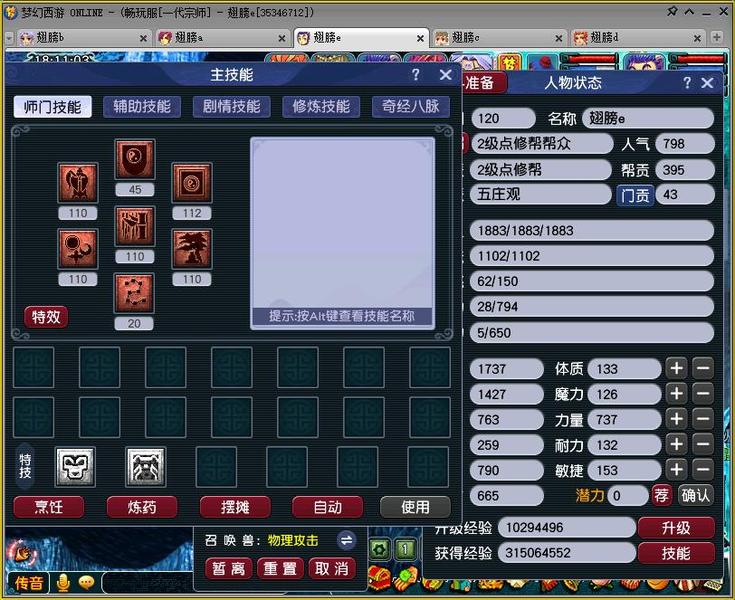735x600 pixels.
Task: Decrease 体质 with minus button
Action: pyautogui.click(x=703, y=368)
